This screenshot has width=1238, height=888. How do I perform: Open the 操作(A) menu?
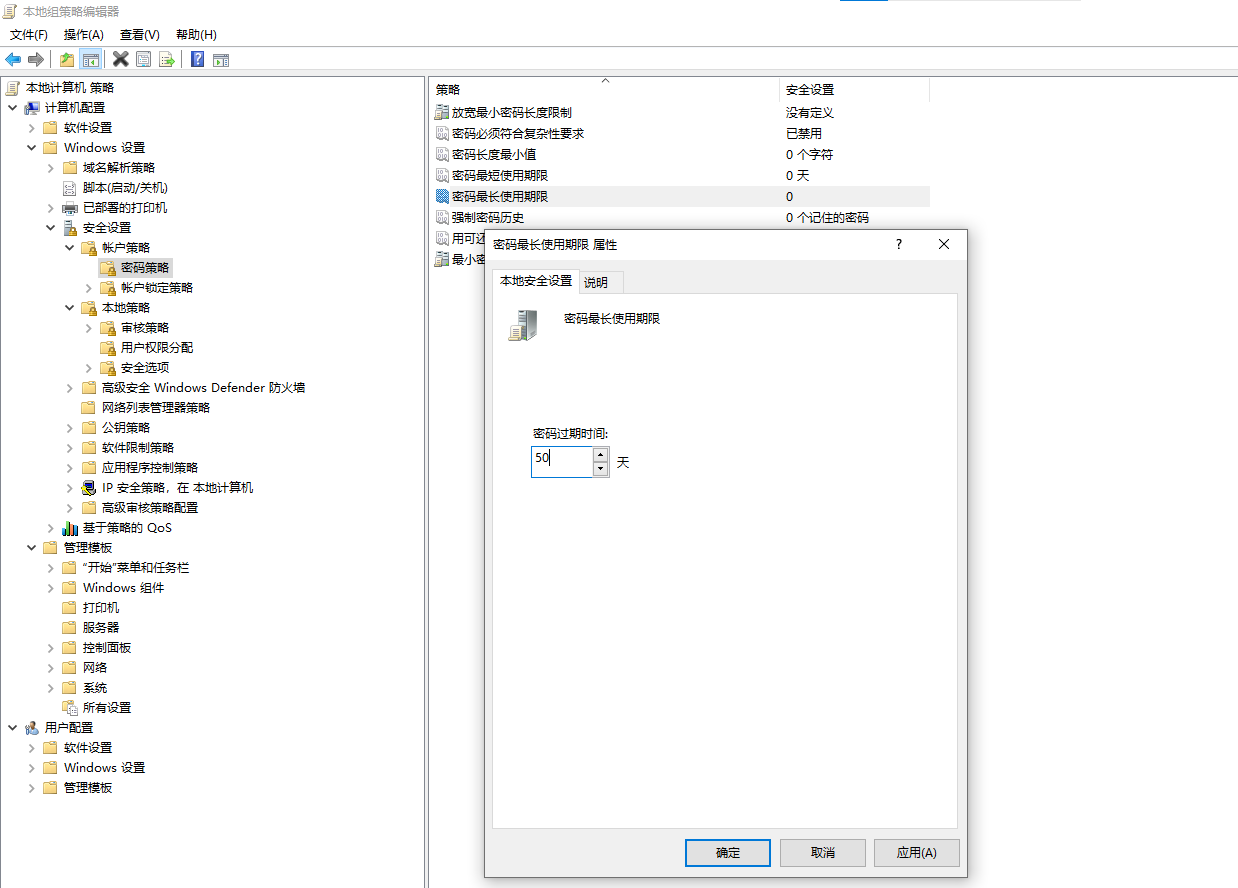(x=84, y=34)
